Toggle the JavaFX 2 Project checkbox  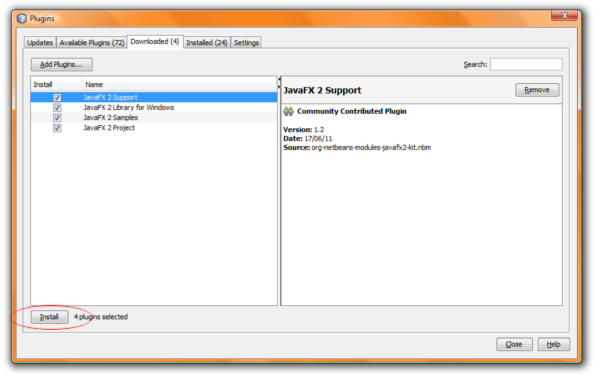(57, 128)
